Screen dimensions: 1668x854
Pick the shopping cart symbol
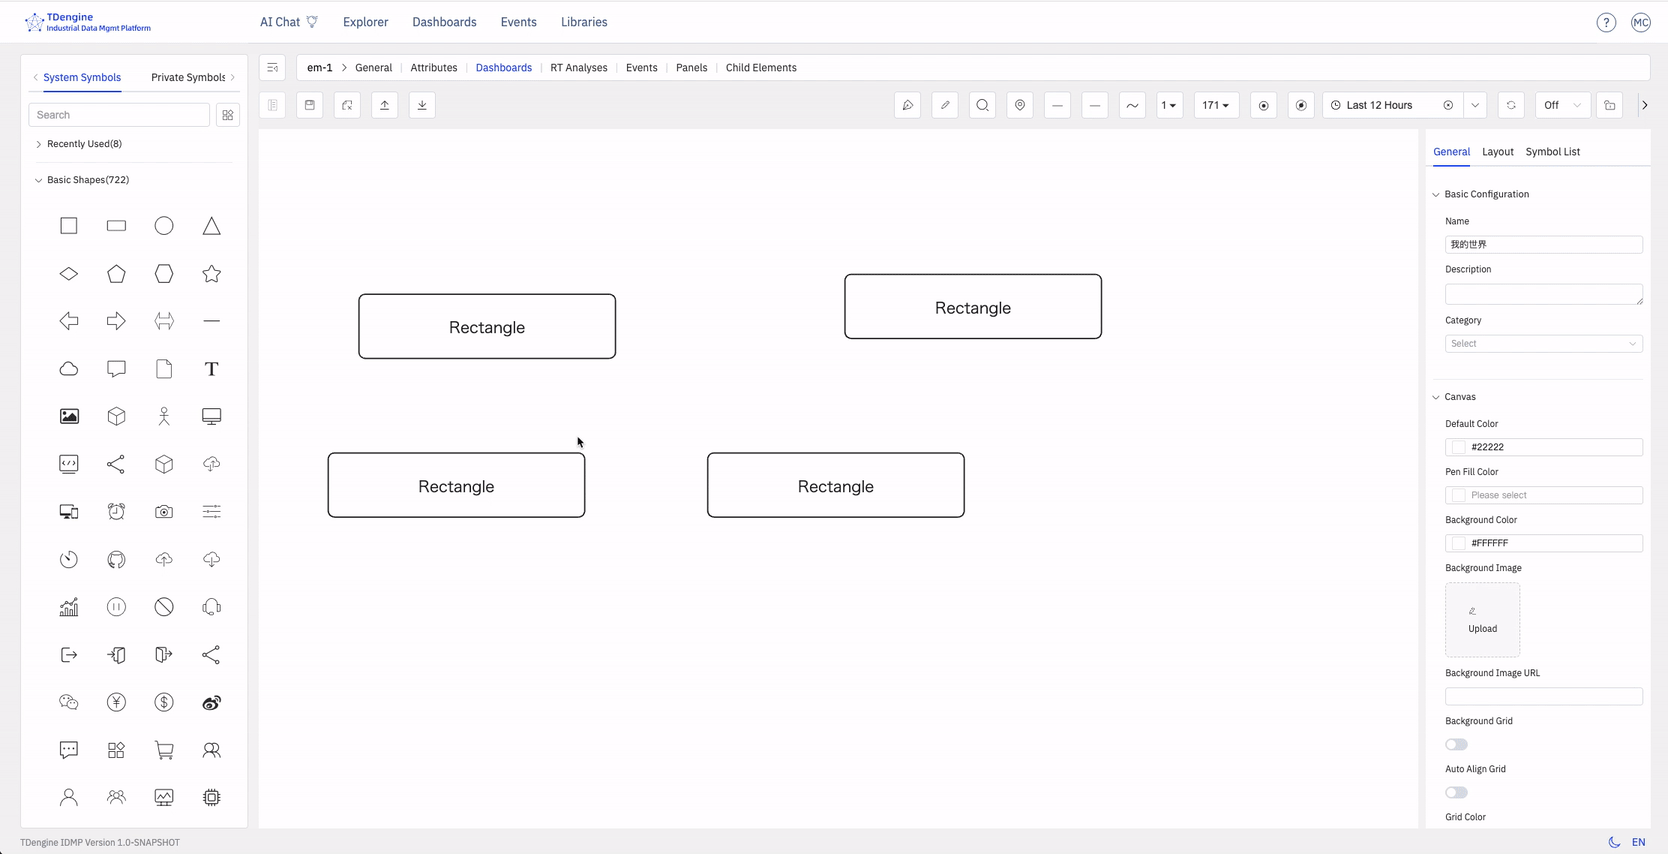tap(164, 750)
